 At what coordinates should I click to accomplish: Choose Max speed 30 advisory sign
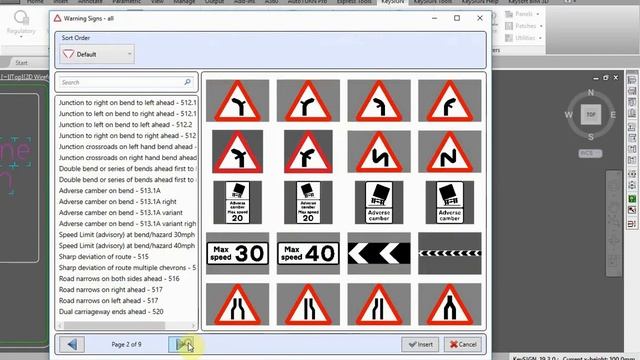(237, 253)
